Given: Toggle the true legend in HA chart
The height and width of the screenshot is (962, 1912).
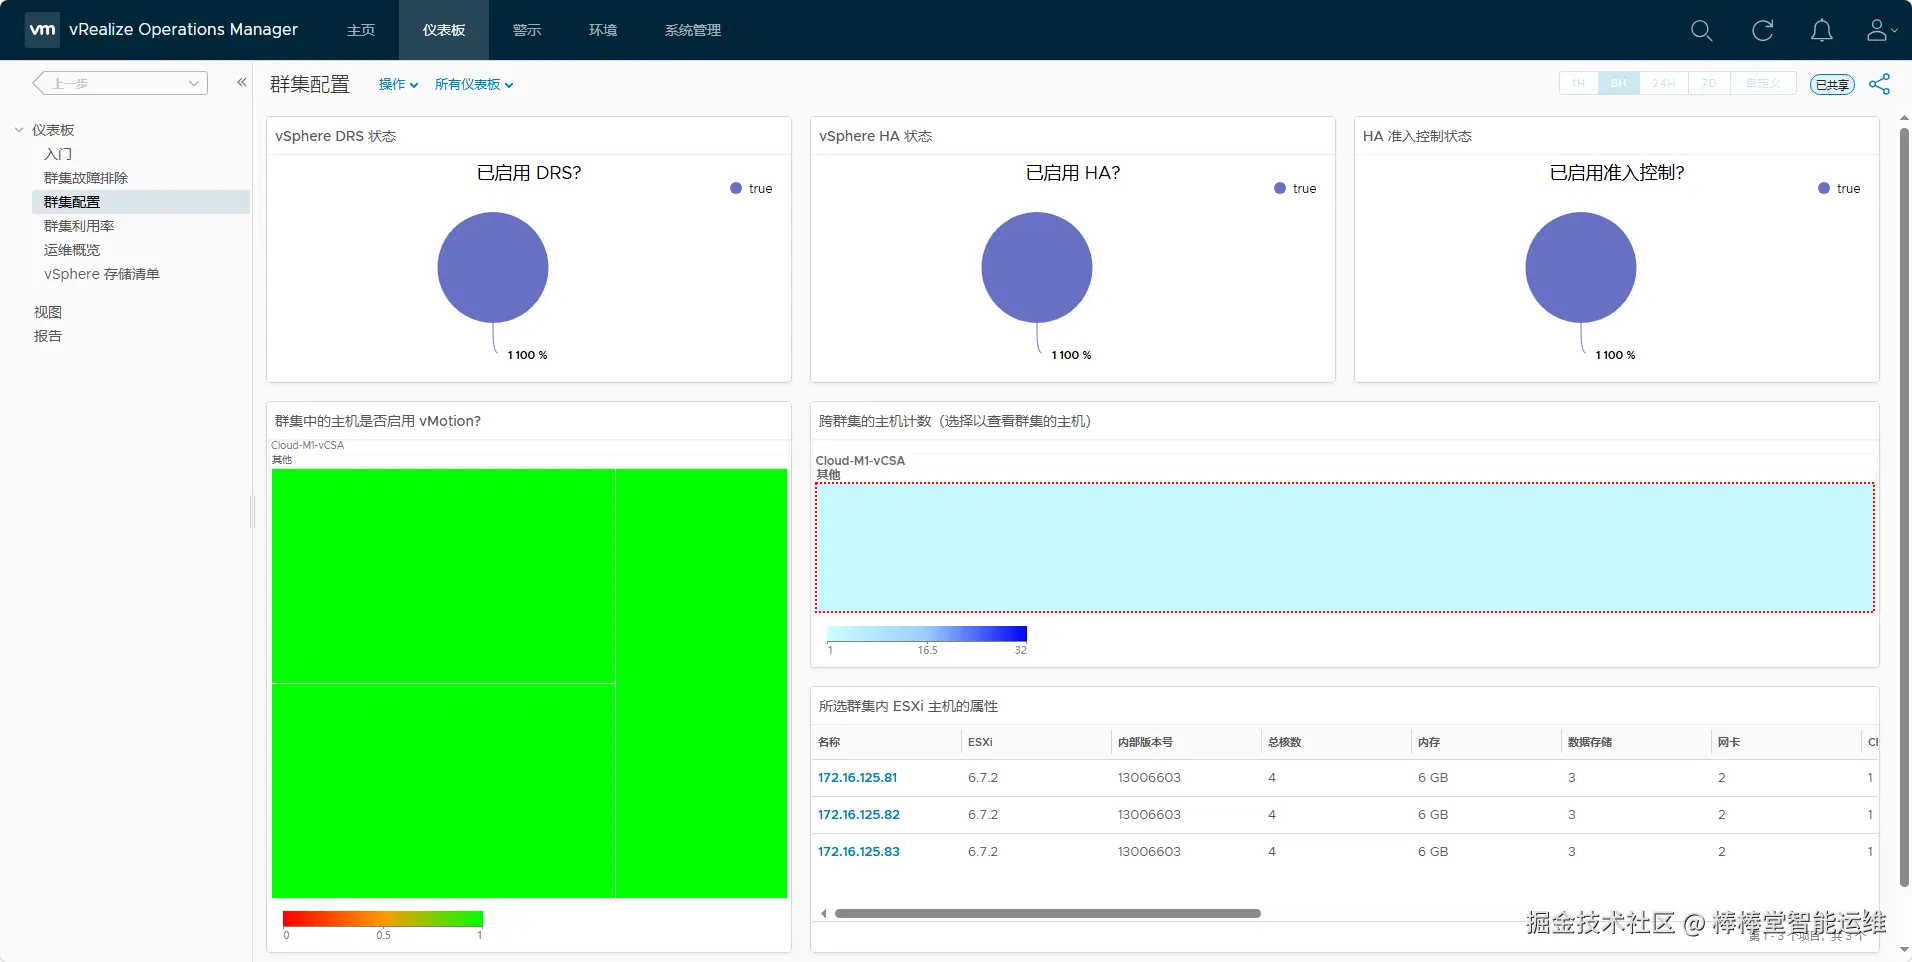Looking at the screenshot, I should pos(1295,188).
